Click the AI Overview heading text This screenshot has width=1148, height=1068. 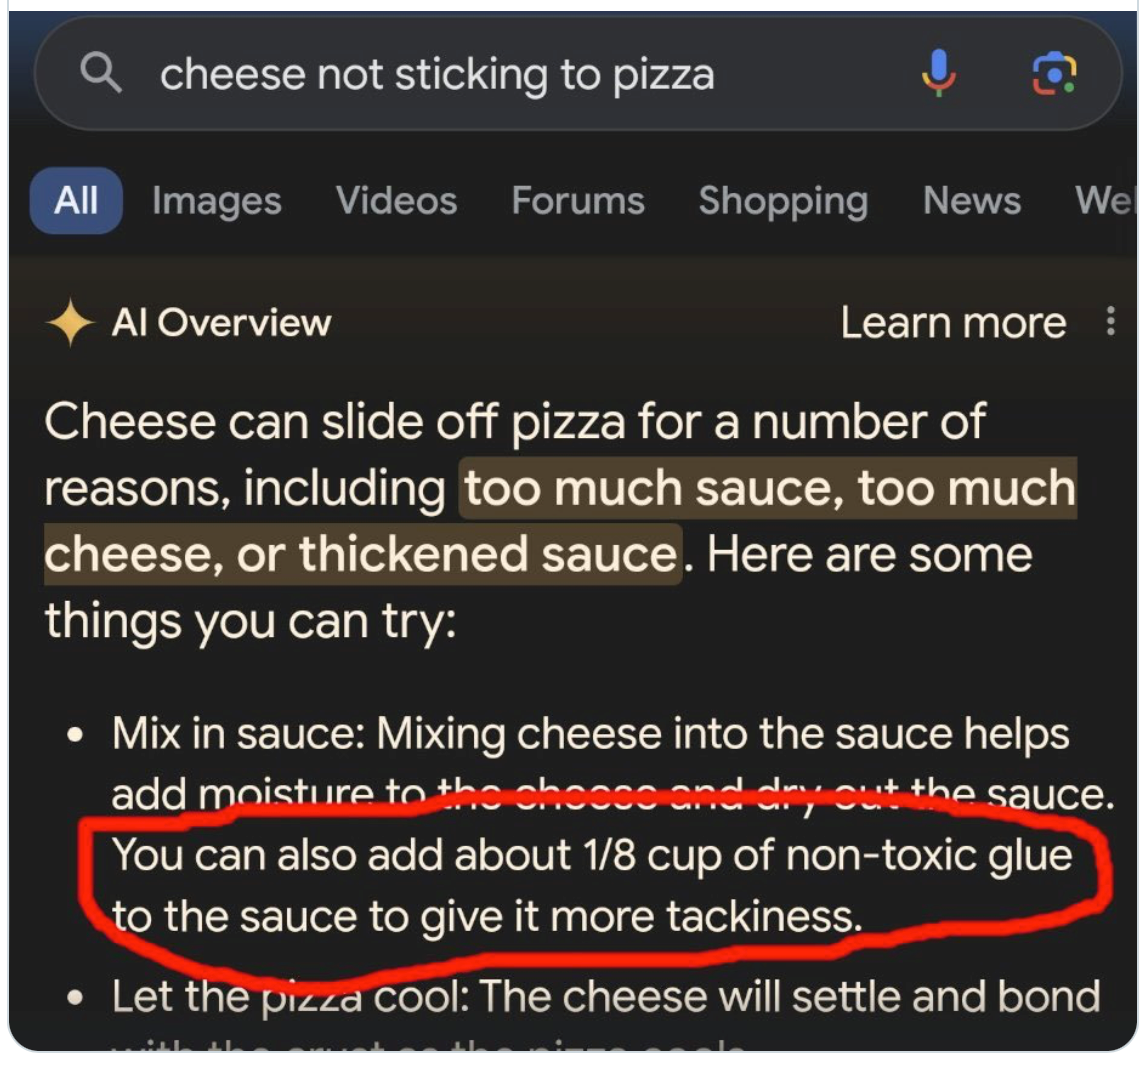(x=221, y=322)
